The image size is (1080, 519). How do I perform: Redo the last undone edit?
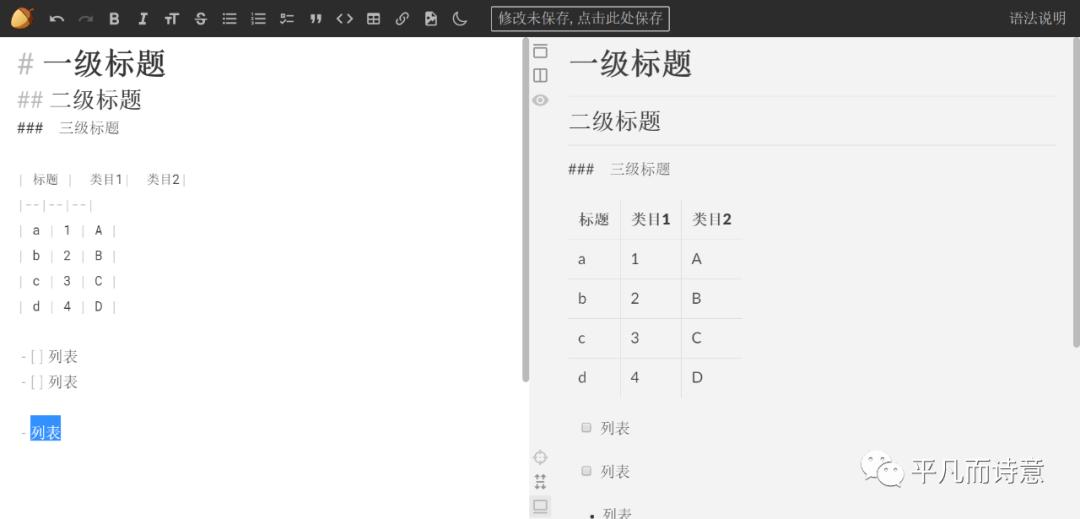85,19
